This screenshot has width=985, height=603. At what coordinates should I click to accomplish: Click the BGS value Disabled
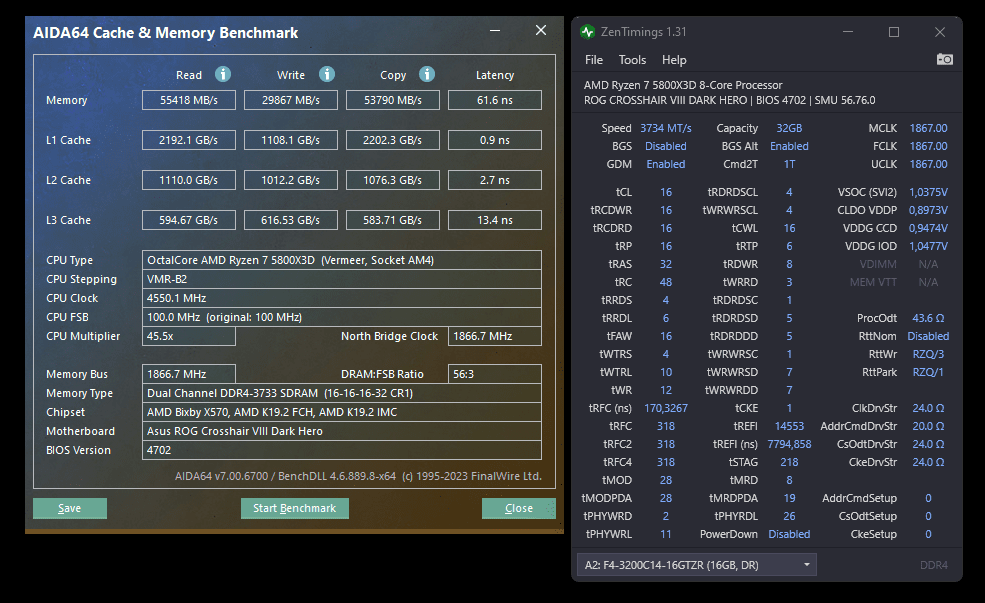point(666,146)
